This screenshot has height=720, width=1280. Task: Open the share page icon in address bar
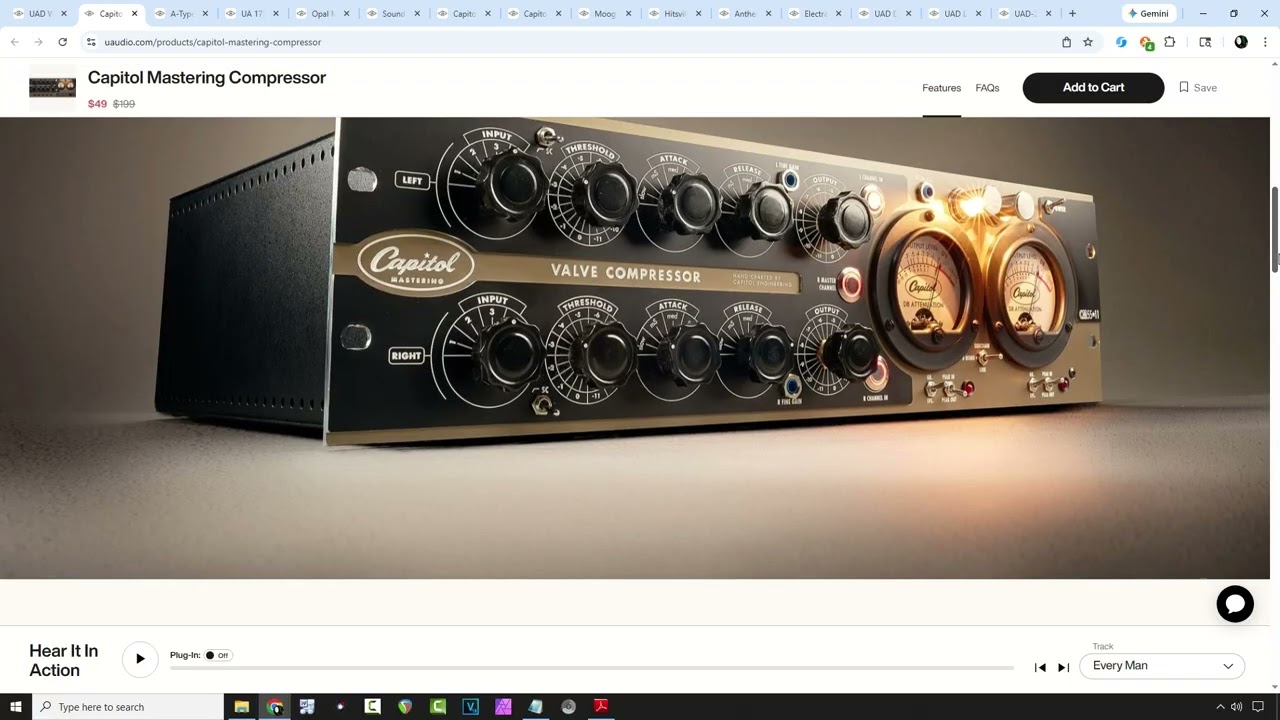(x=1066, y=42)
